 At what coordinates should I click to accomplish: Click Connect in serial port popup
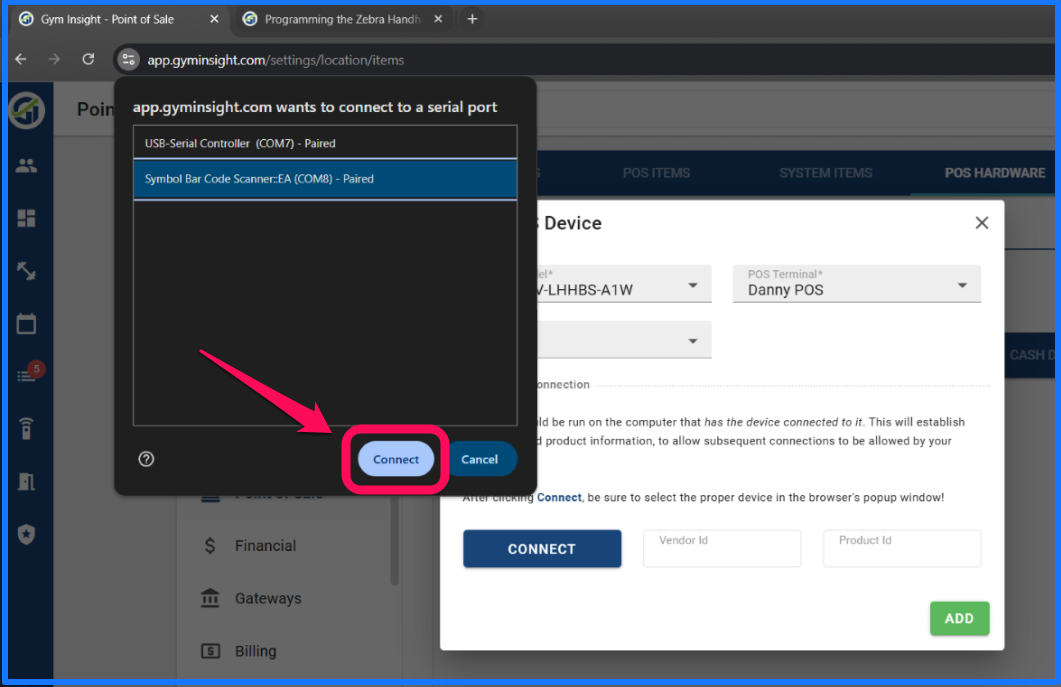pos(396,459)
